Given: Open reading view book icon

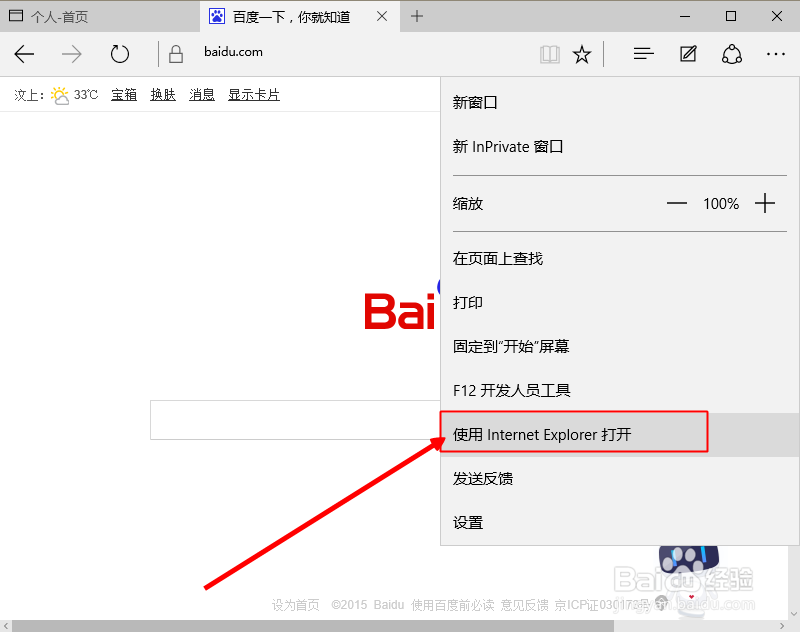Looking at the screenshot, I should [549, 54].
